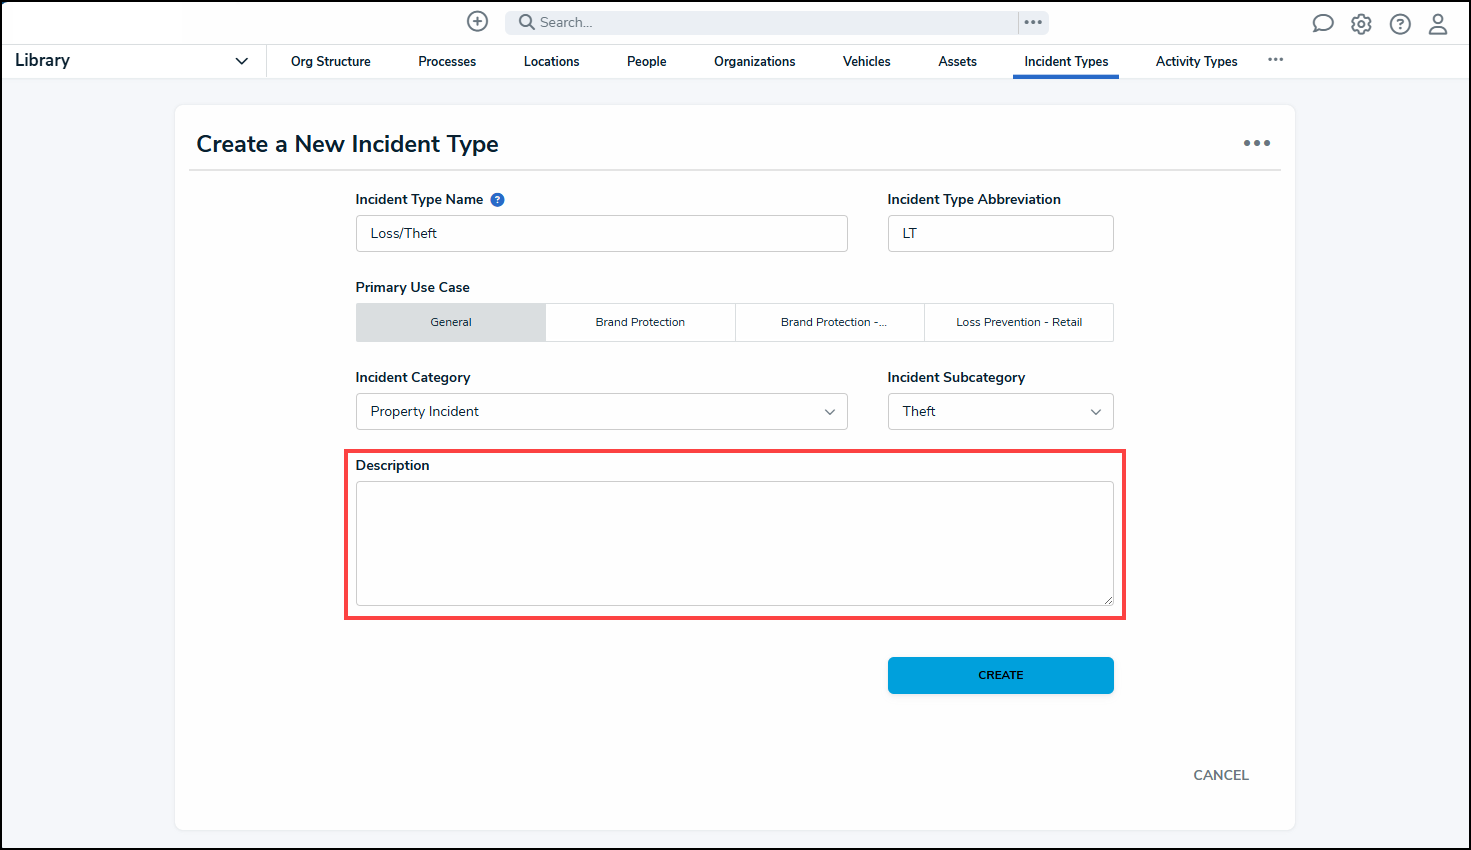Click into the Description text area
The height and width of the screenshot is (850, 1471).
[x=734, y=543]
